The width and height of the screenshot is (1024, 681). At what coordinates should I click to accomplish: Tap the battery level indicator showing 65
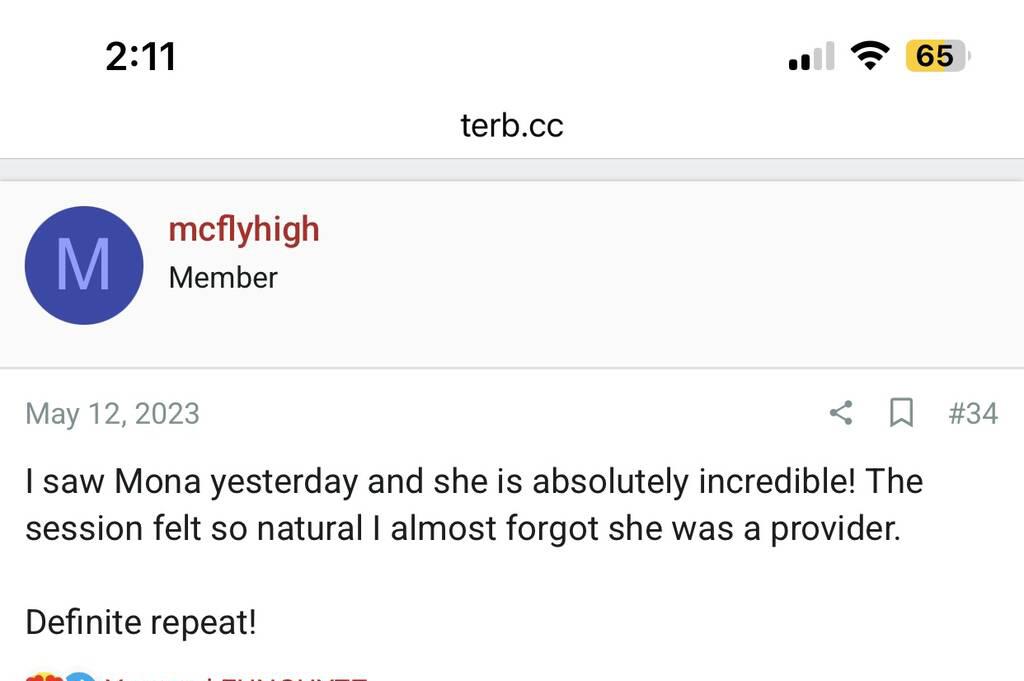pos(936,56)
